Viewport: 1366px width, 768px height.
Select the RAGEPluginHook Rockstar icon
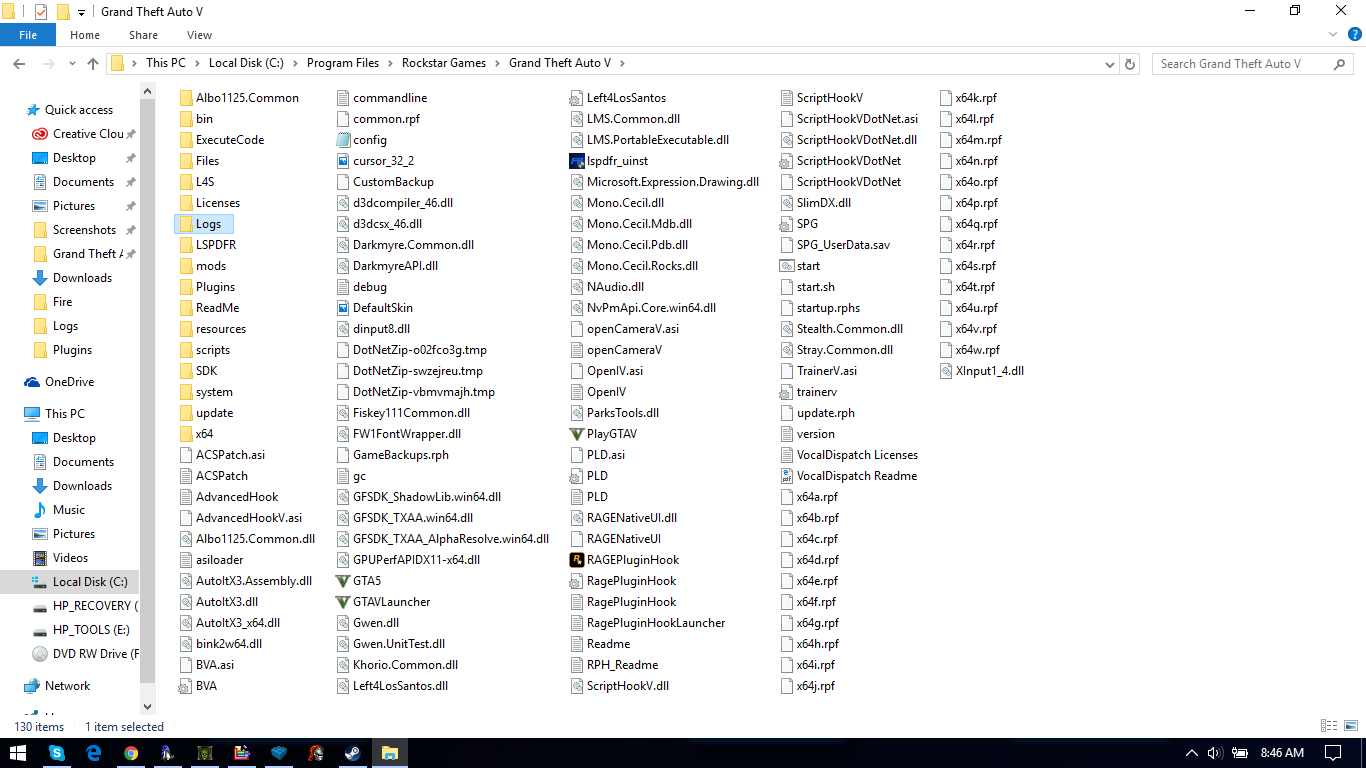(x=576, y=560)
